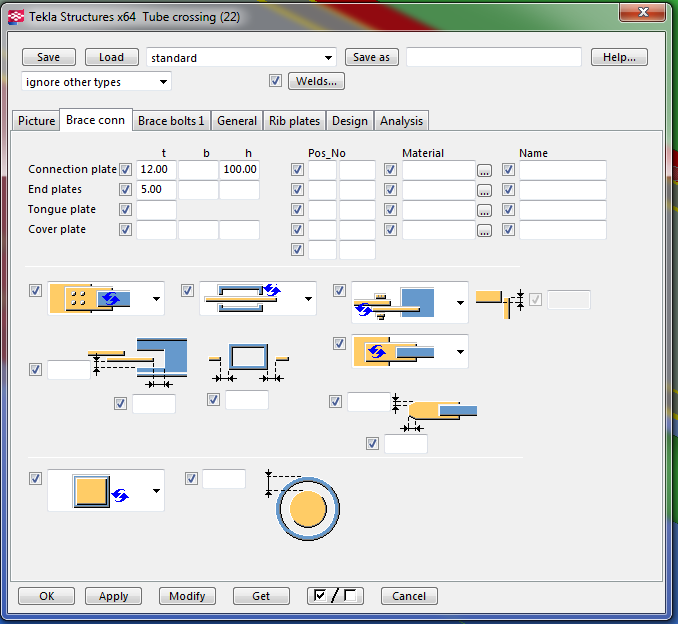Screen dimensions: 678x624
Task: Click the Modify button
Action: coord(187,596)
